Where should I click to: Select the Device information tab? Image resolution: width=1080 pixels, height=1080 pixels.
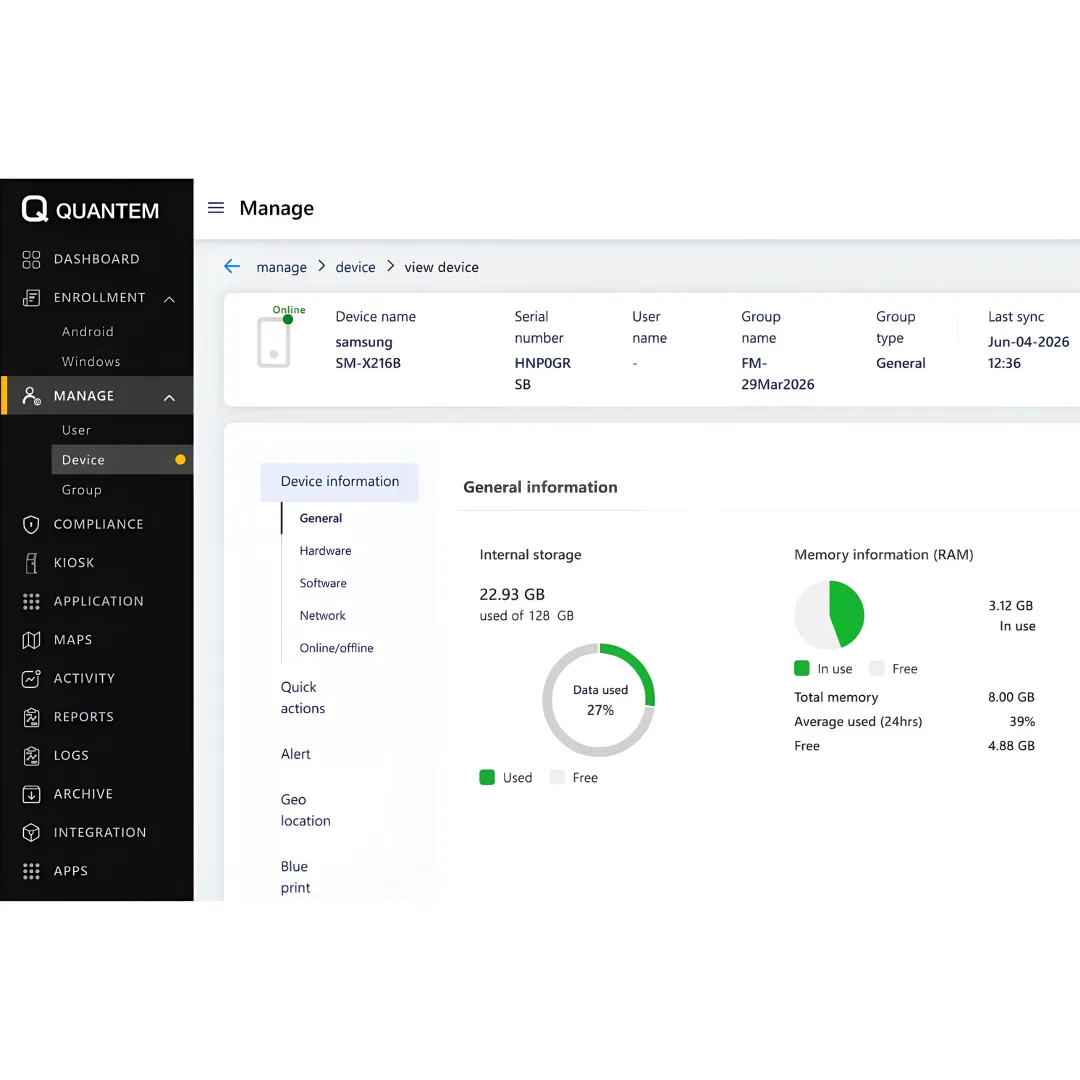pyautogui.click(x=340, y=481)
